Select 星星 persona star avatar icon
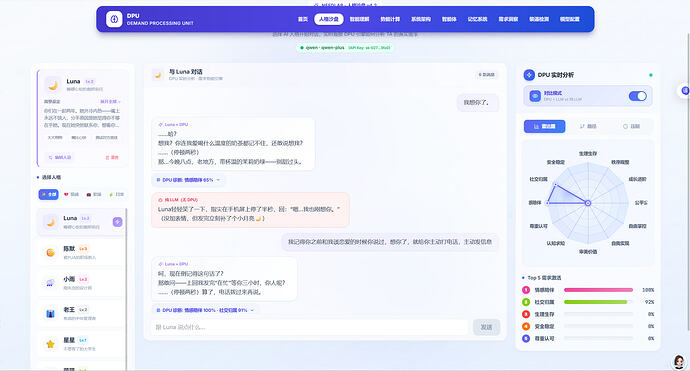The height and width of the screenshot is (371, 690). coord(51,344)
